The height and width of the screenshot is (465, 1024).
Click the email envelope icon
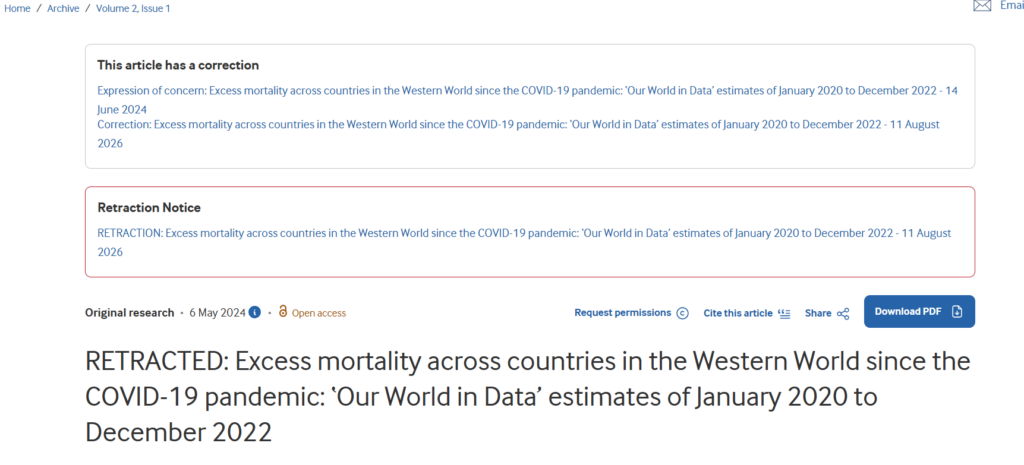(x=982, y=6)
